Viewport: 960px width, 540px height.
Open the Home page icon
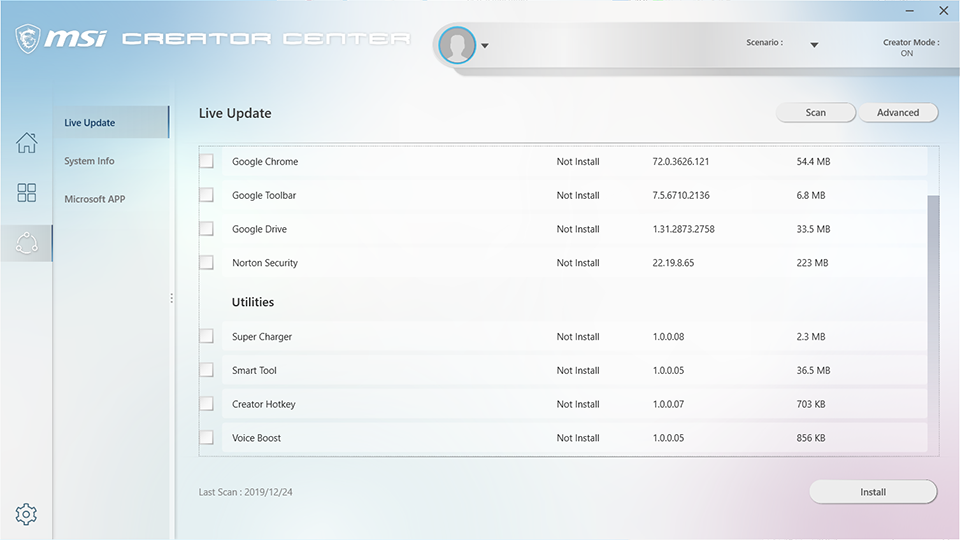click(x=26, y=143)
